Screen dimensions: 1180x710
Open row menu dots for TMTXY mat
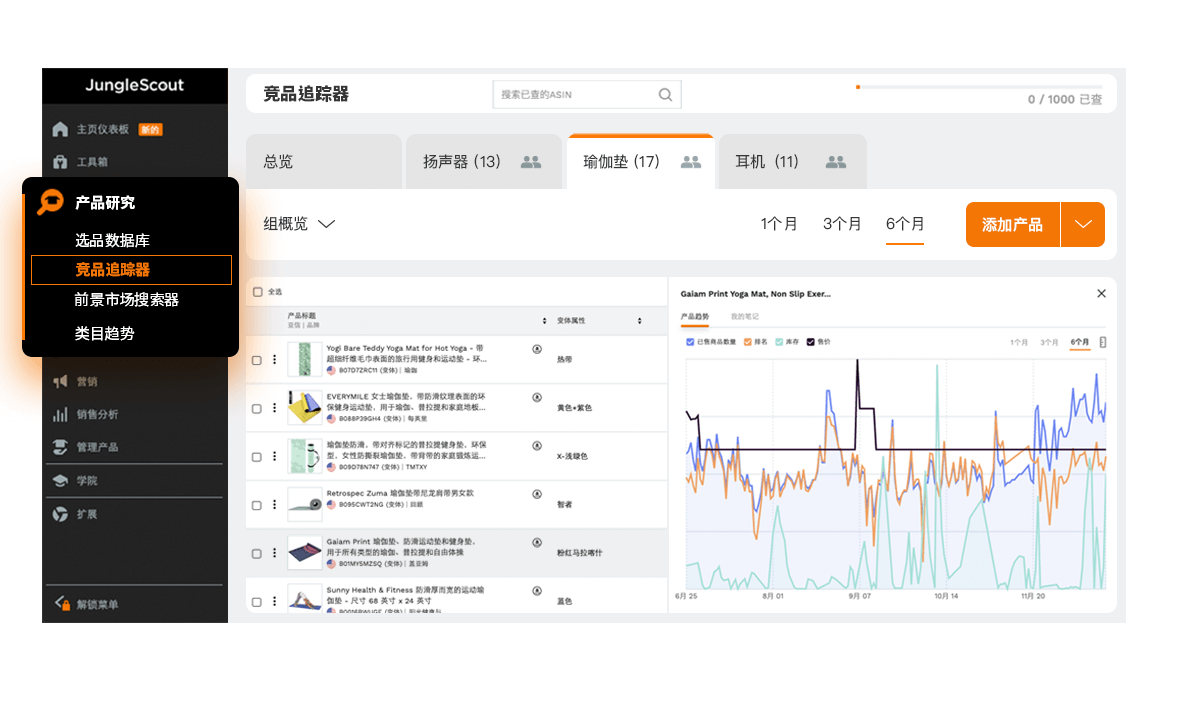click(275, 456)
